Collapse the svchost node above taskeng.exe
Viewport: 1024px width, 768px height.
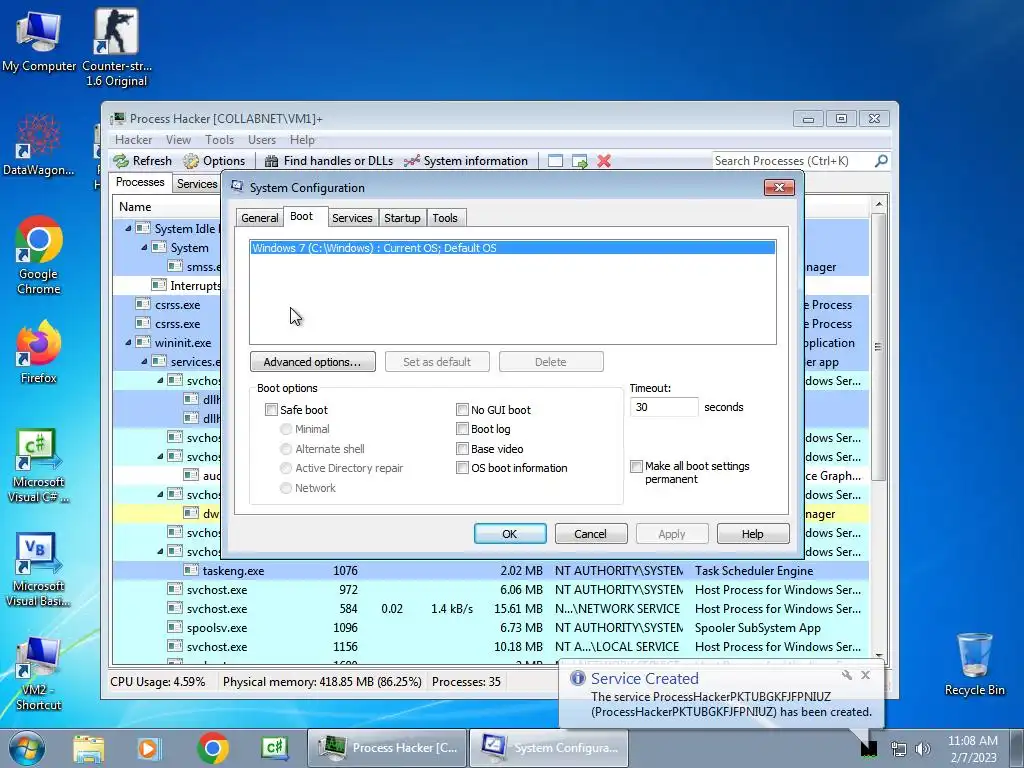[x=160, y=552]
